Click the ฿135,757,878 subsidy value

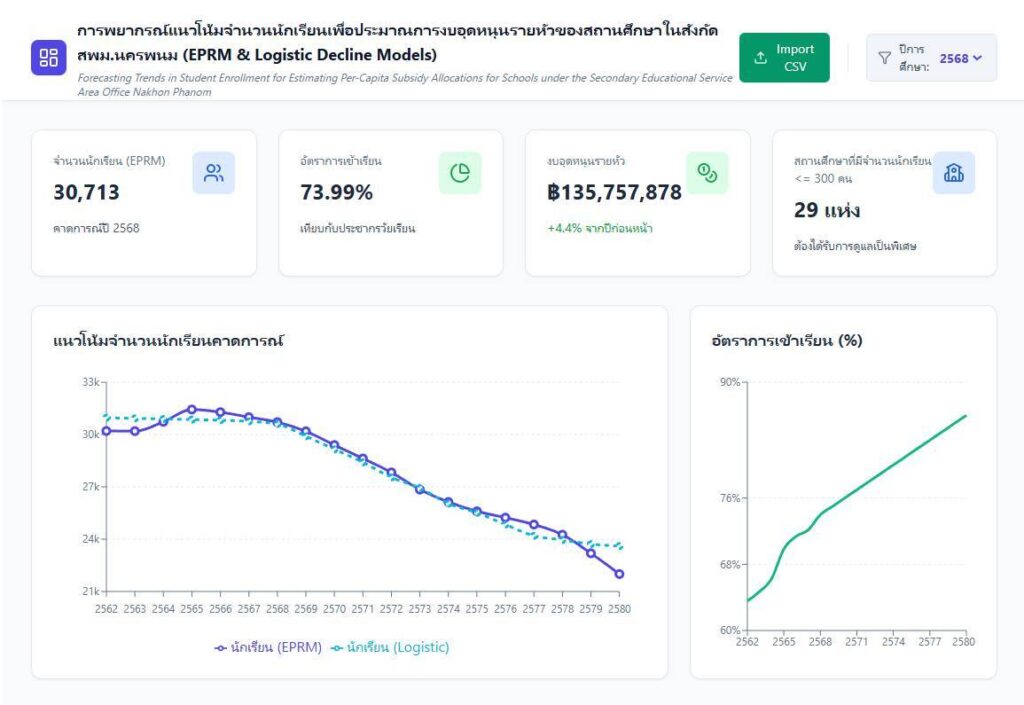[x=614, y=192]
